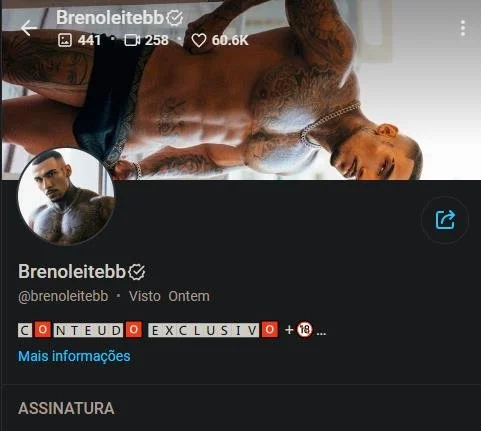Click the photos count image icon
Screen dimensions: 481x431
pos(65,40)
